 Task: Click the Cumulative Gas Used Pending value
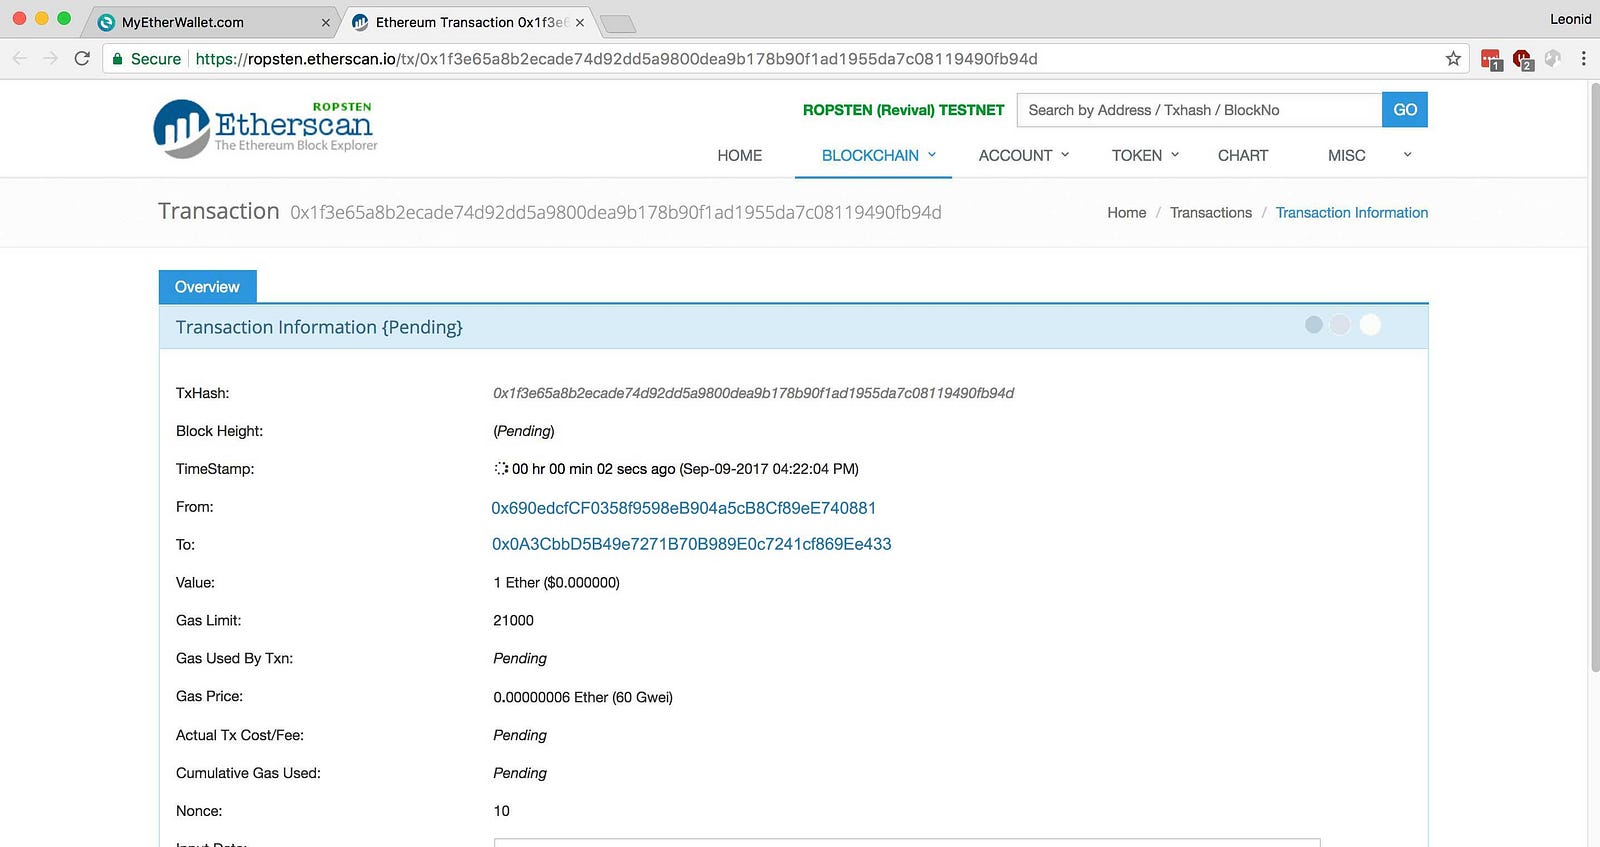tap(520, 773)
